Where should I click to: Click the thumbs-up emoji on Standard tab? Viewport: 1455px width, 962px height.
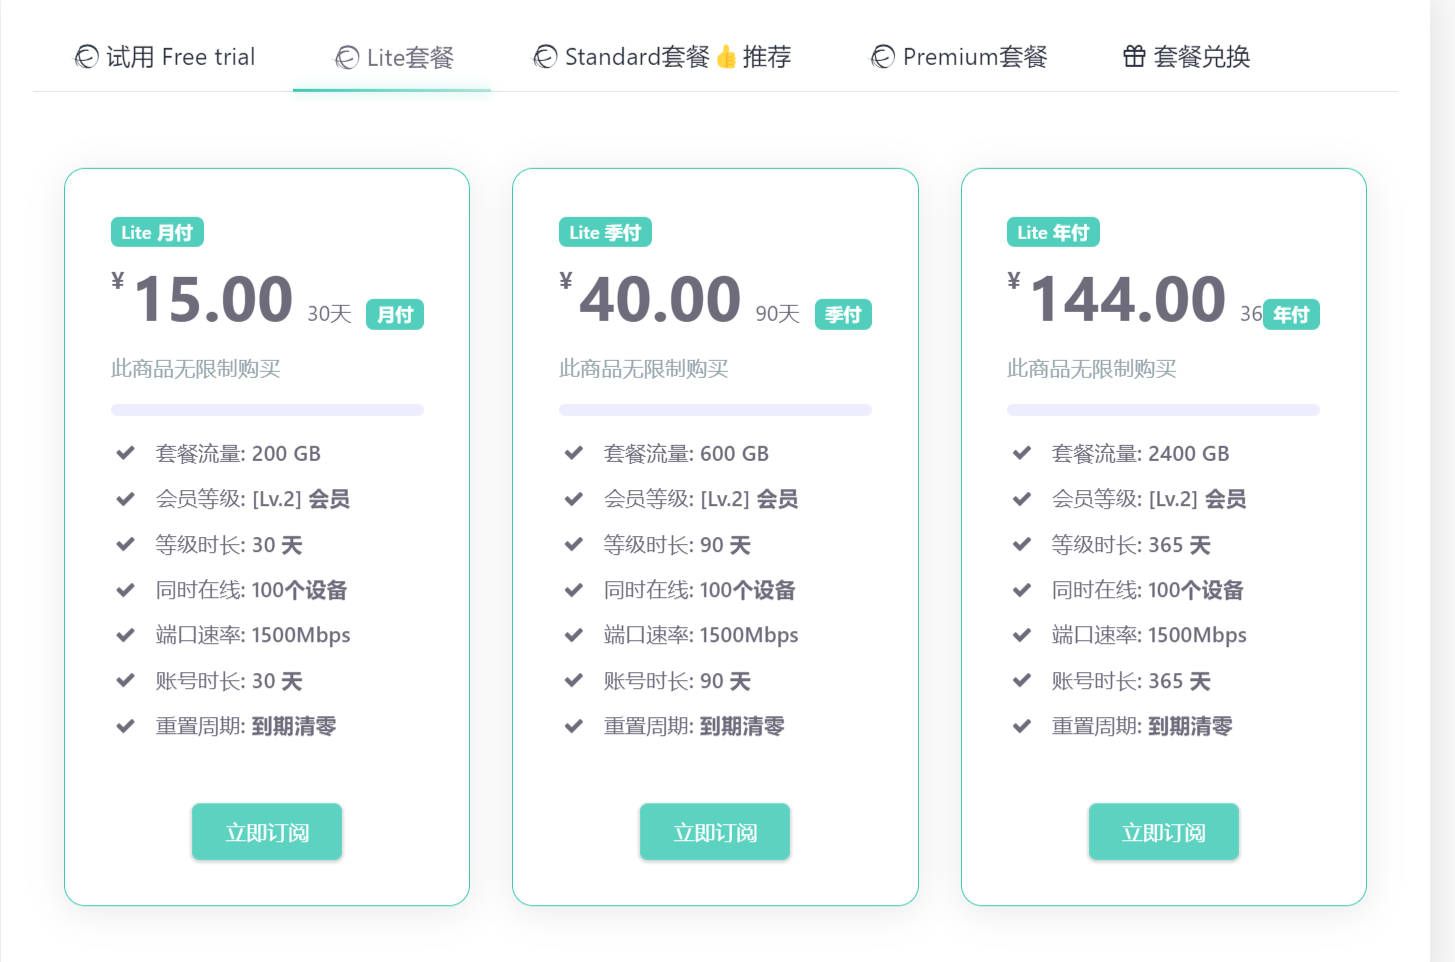[727, 57]
